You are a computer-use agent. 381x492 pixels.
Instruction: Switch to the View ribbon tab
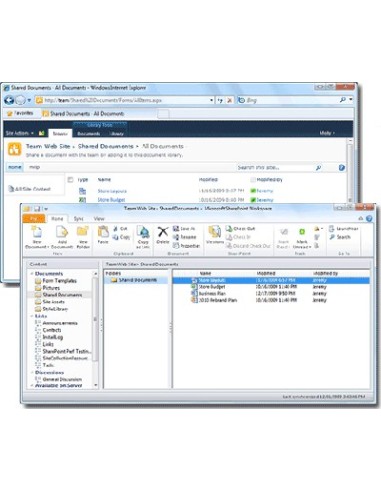pyautogui.click(x=99, y=219)
